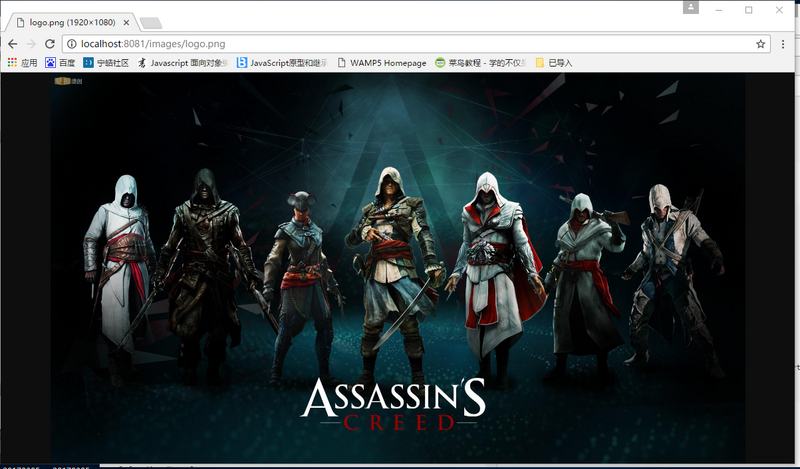Minimize the Chrome window

(719, 10)
